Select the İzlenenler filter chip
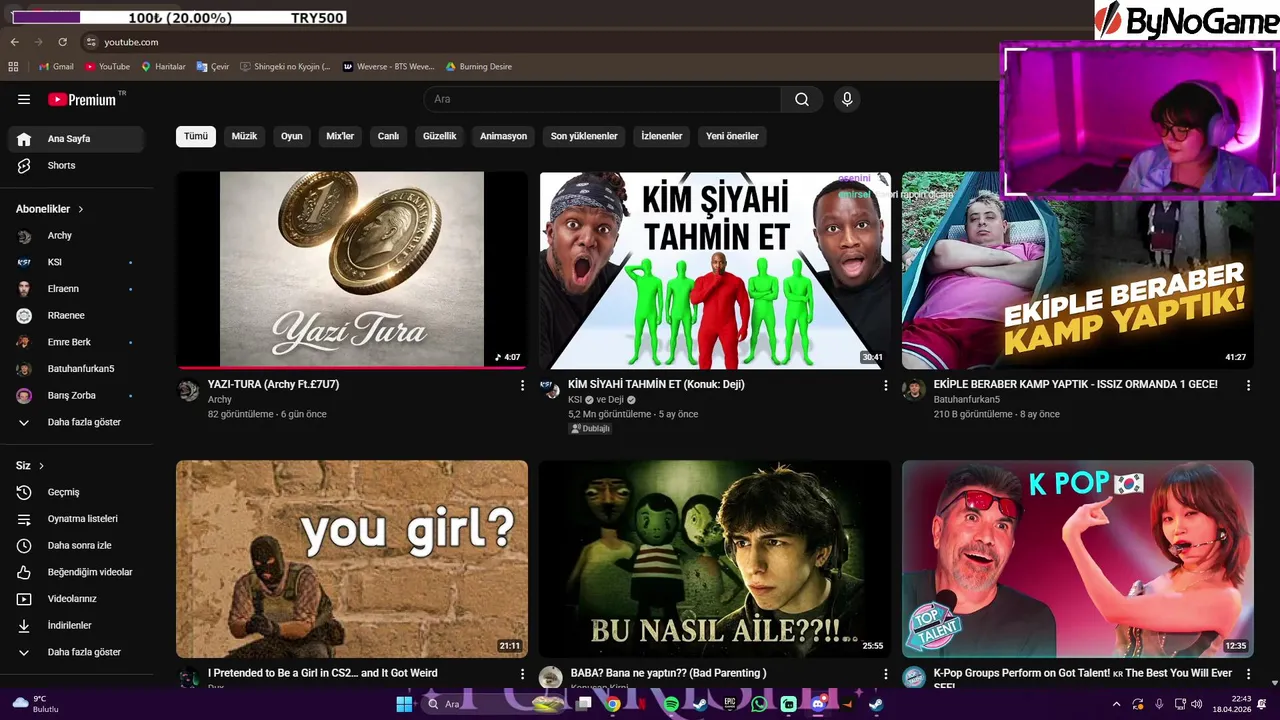Screen dimensions: 1280x720 tap(662, 136)
